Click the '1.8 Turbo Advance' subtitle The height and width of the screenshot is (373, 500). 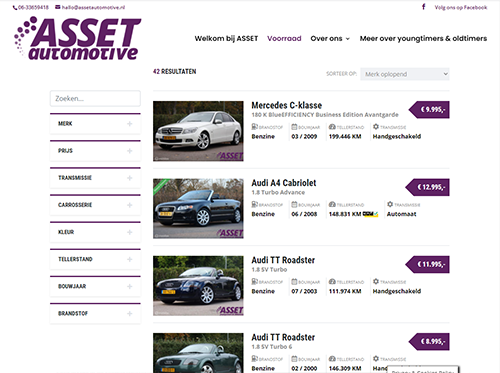[278, 192]
